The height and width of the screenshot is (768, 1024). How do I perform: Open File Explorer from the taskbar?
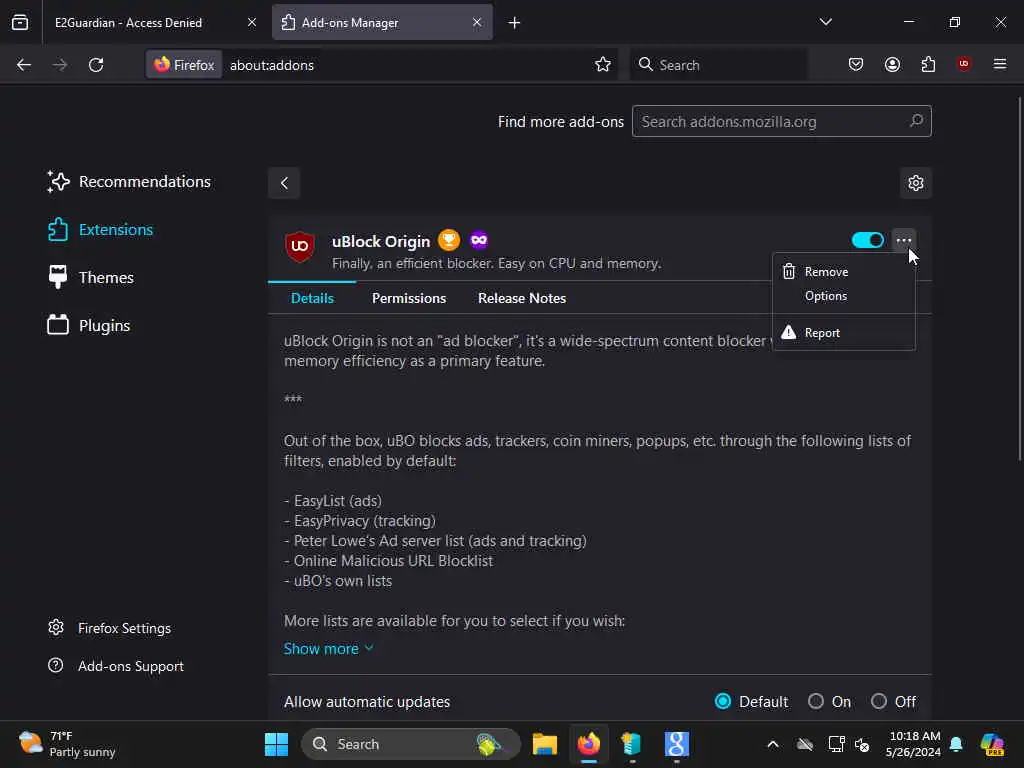(545, 744)
